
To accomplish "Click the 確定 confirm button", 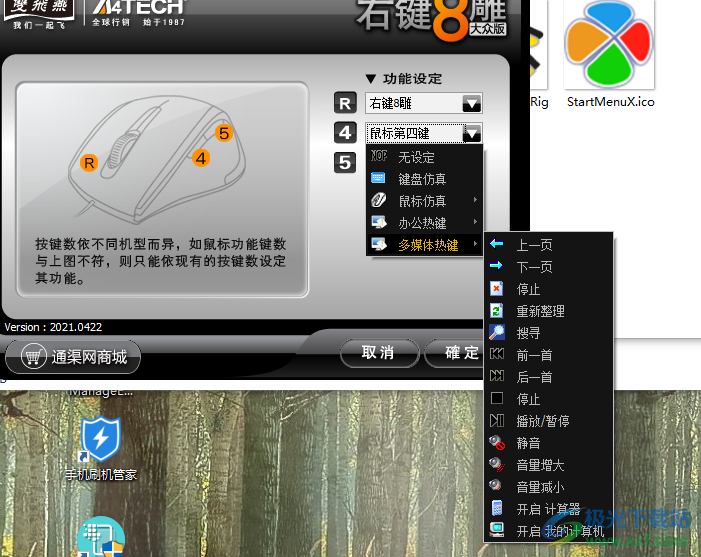I will tap(455, 353).
